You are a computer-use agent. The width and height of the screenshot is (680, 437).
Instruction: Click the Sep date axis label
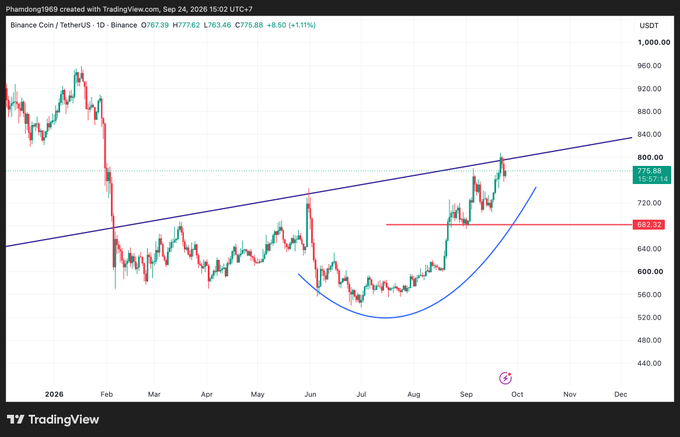[x=466, y=395]
